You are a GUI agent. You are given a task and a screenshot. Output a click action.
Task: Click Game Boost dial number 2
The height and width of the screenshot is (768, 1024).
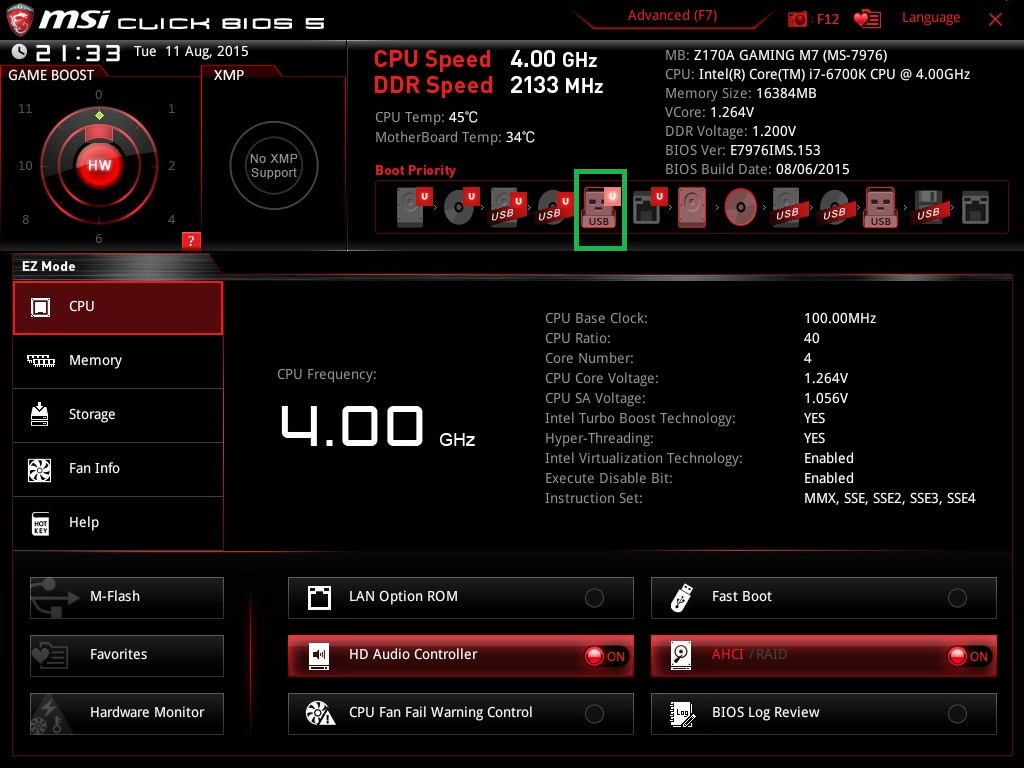(x=171, y=165)
